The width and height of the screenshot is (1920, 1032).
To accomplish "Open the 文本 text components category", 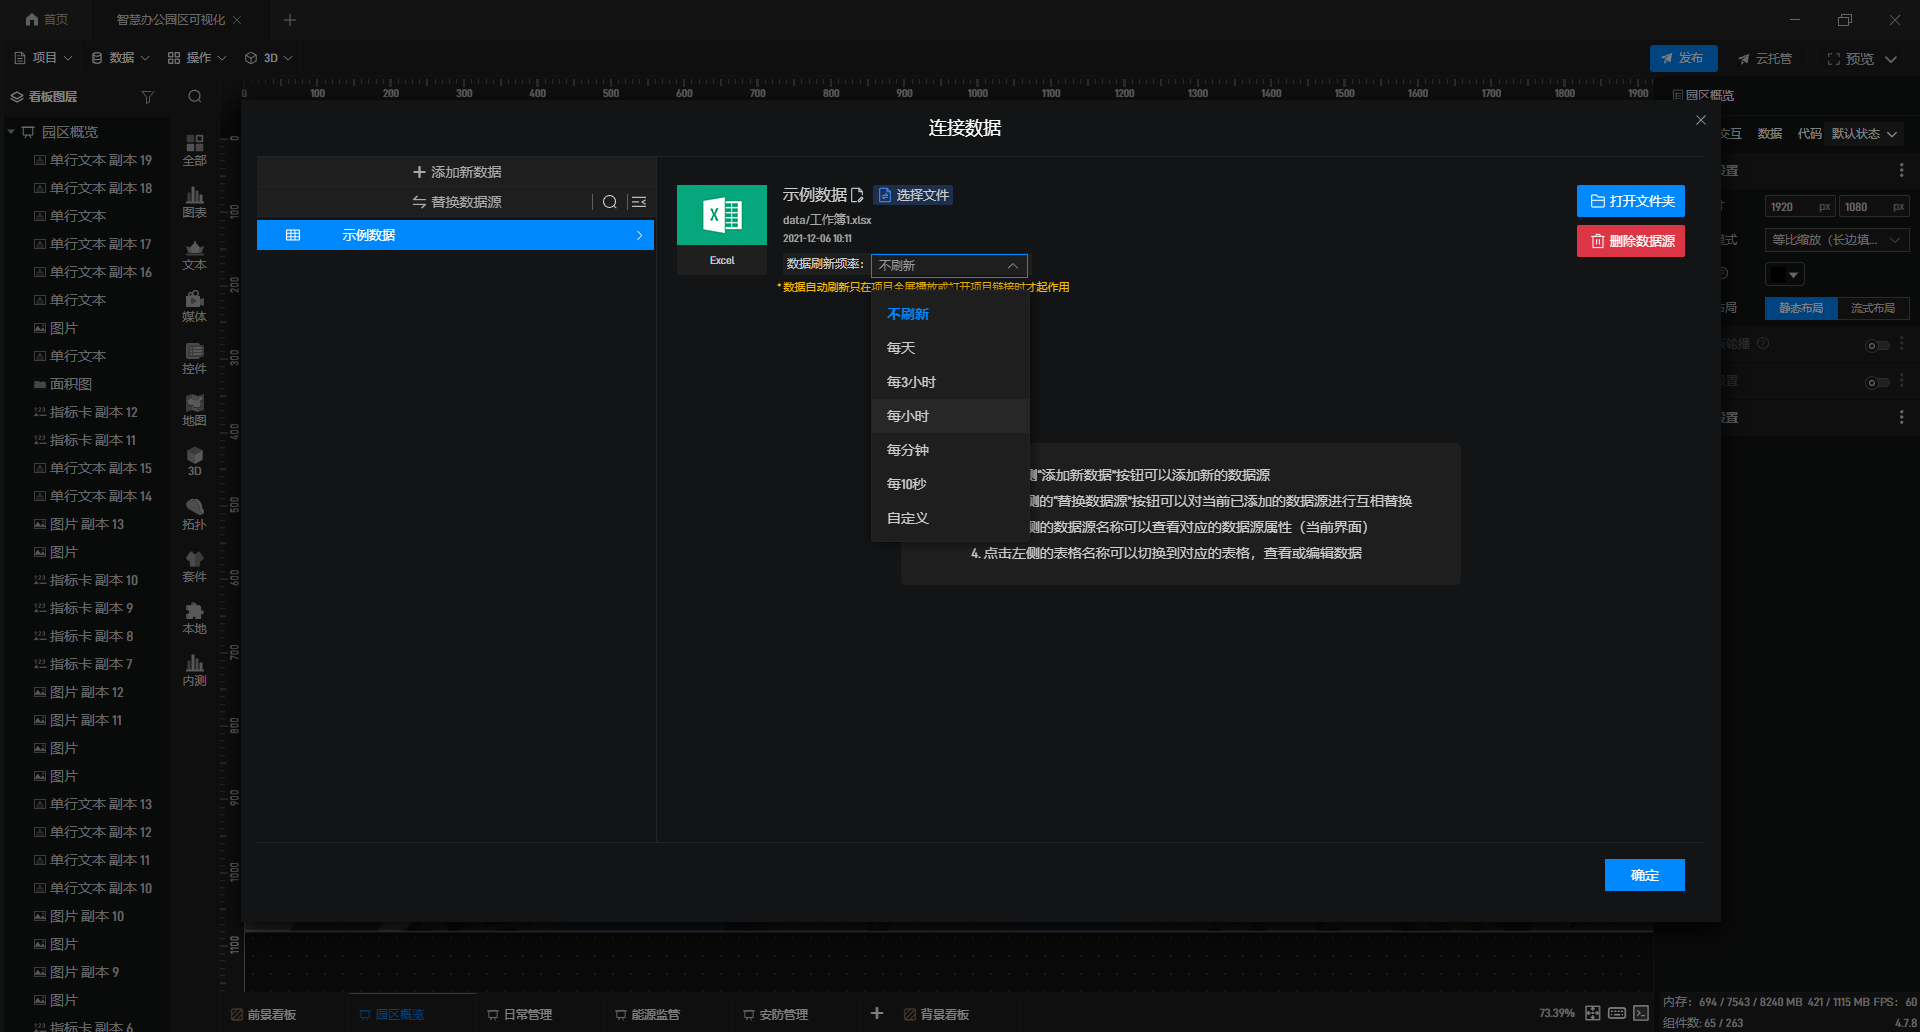I will pos(194,255).
